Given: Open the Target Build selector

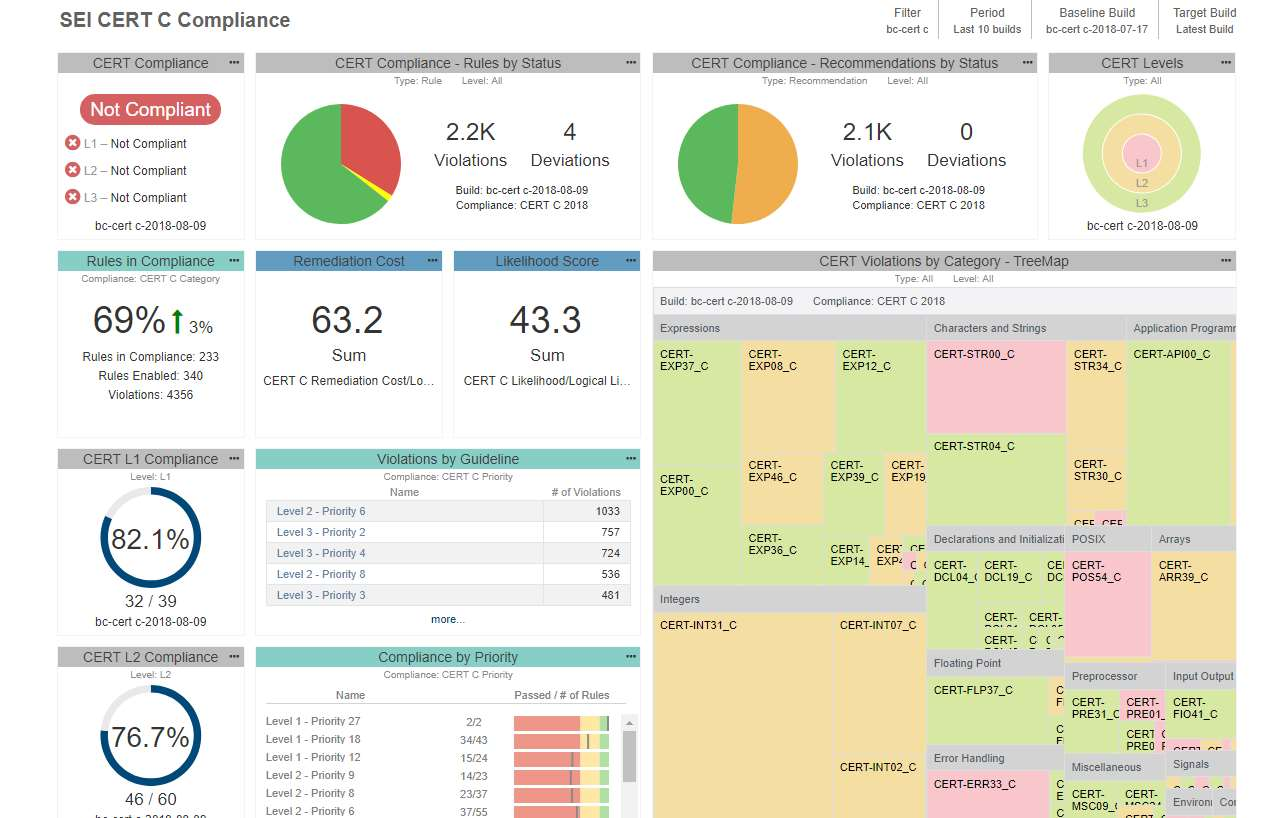Looking at the screenshot, I should 1204,21.
